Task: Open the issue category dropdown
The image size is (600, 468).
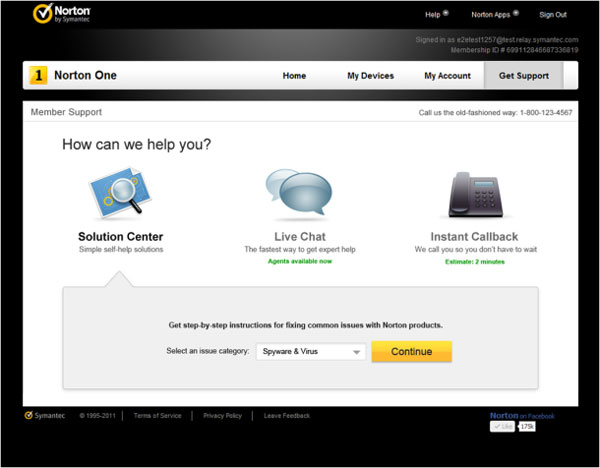Action: pyautogui.click(x=311, y=351)
